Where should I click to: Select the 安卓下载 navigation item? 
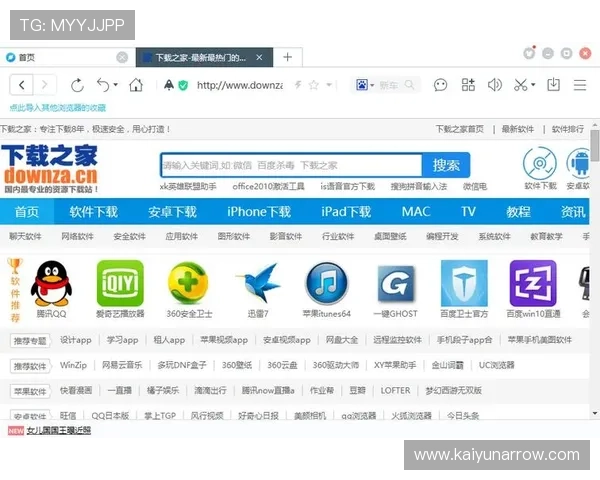click(172, 212)
